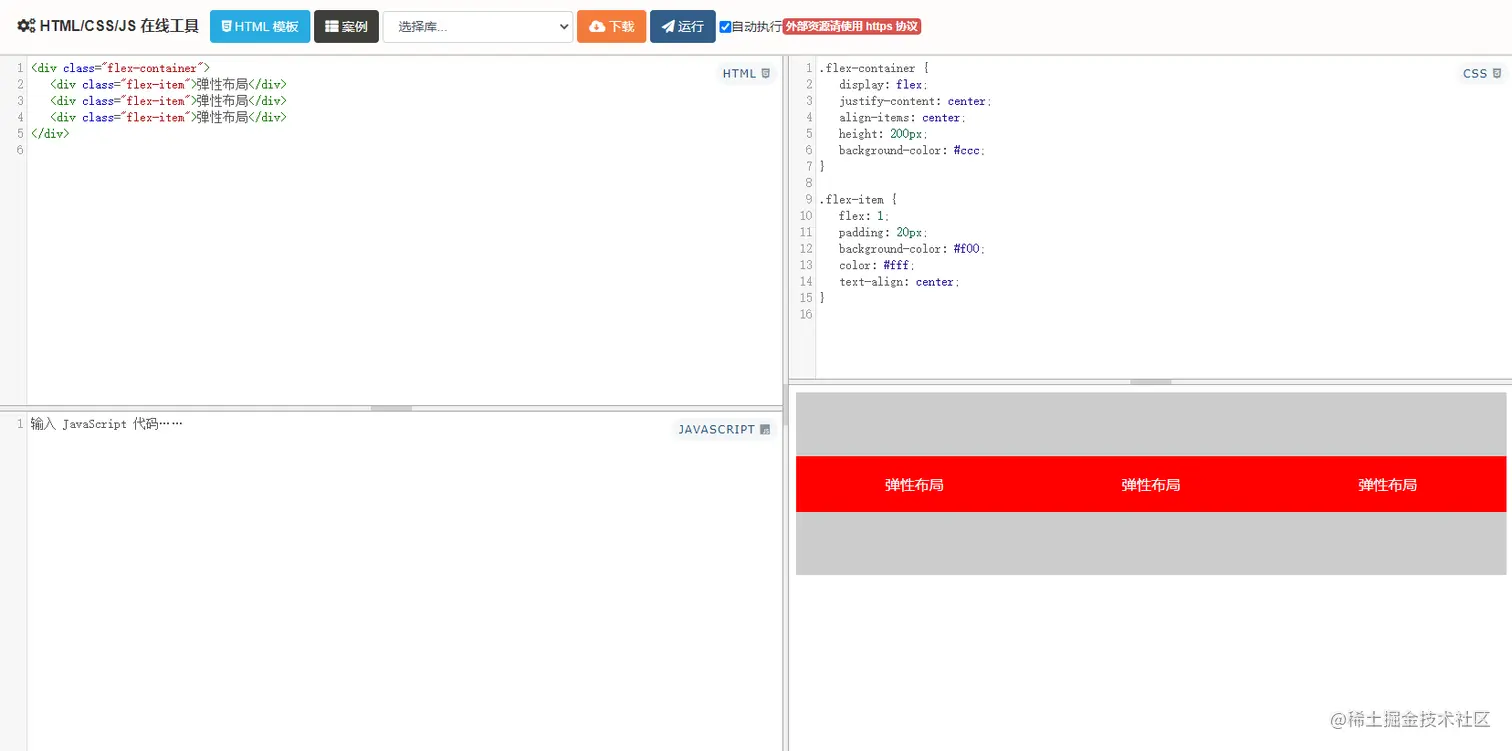Click the red 外部资源请使用 https 协议 notice
This screenshot has width=1512, height=751.
pos(851,27)
